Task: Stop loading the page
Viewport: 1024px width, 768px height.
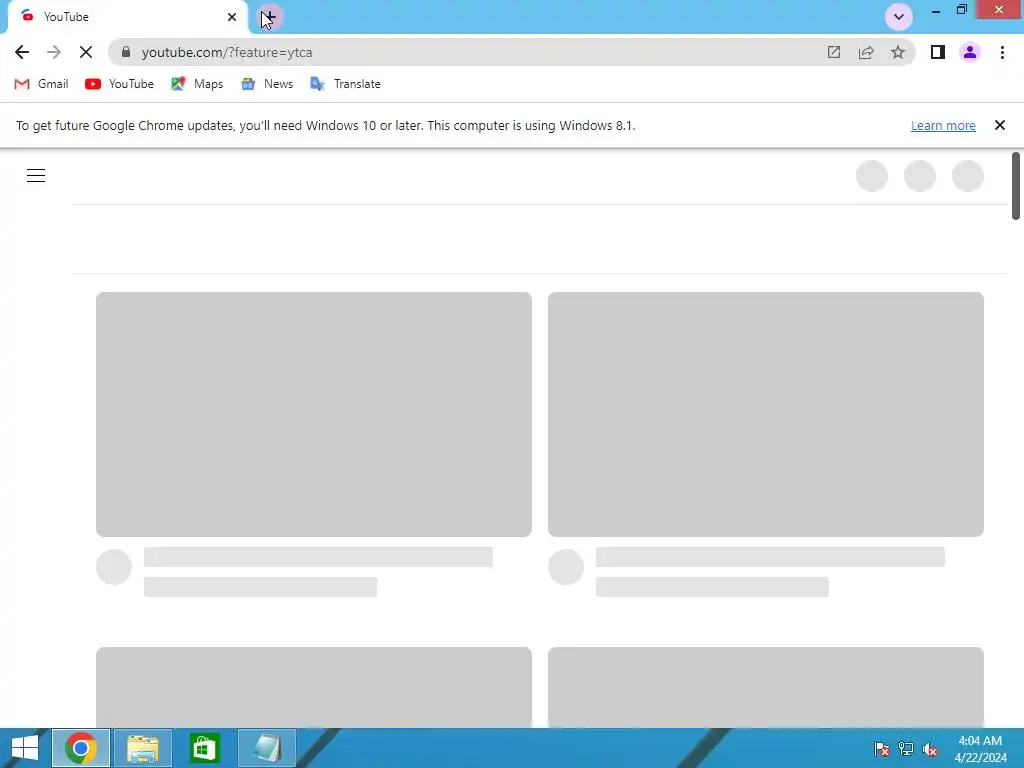Action: pos(86,52)
